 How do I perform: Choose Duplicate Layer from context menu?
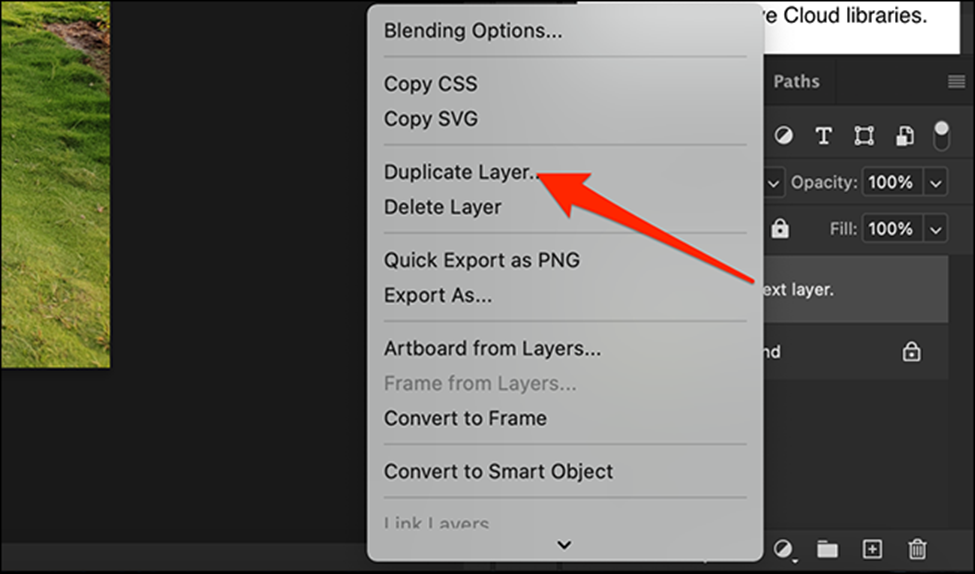coord(461,172)
